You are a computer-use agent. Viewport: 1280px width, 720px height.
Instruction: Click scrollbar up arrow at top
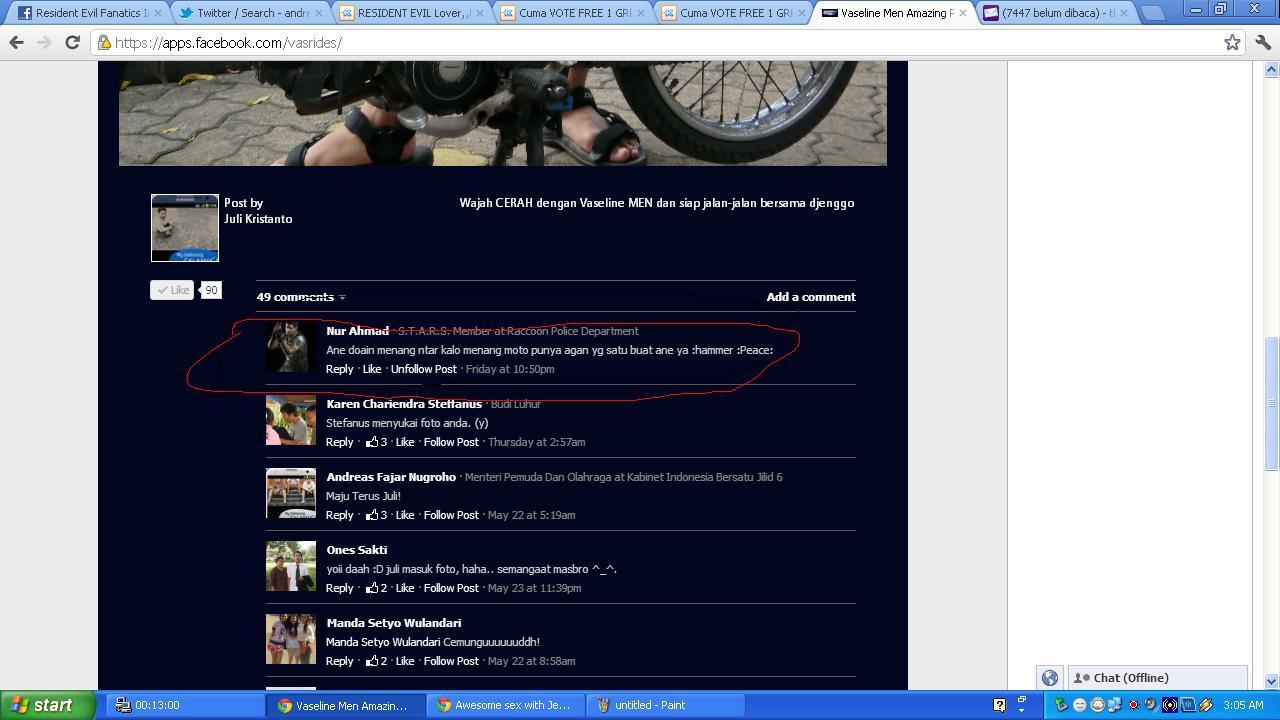tap(1272, 69)
